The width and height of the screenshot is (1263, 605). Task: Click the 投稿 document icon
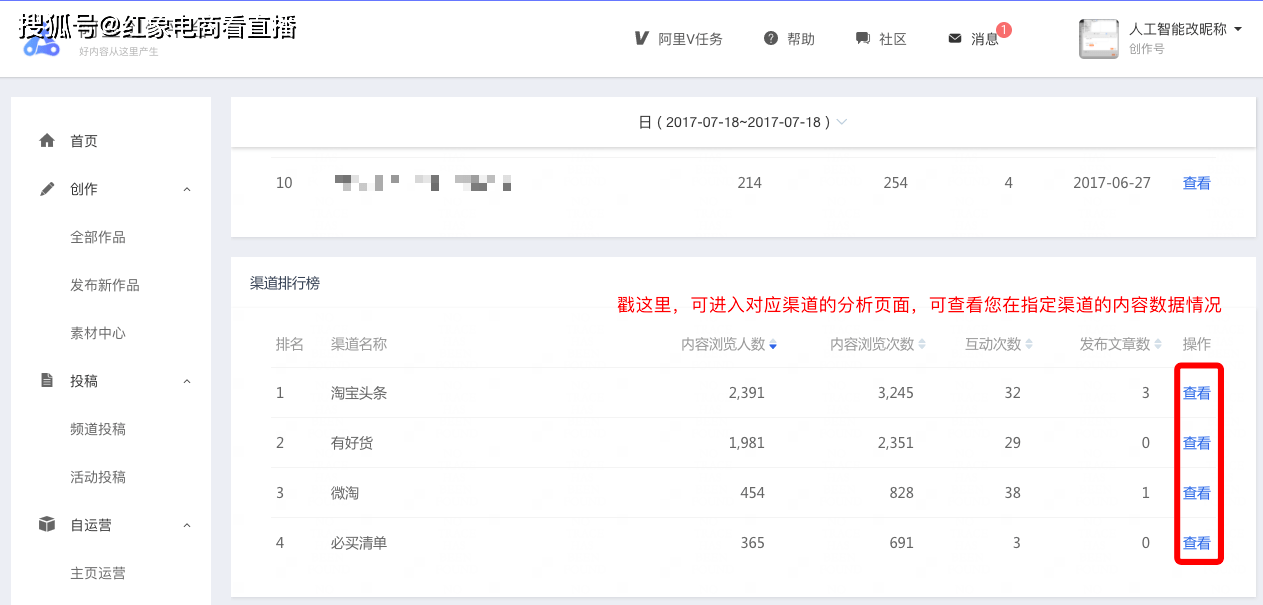(x=47, y=381)
